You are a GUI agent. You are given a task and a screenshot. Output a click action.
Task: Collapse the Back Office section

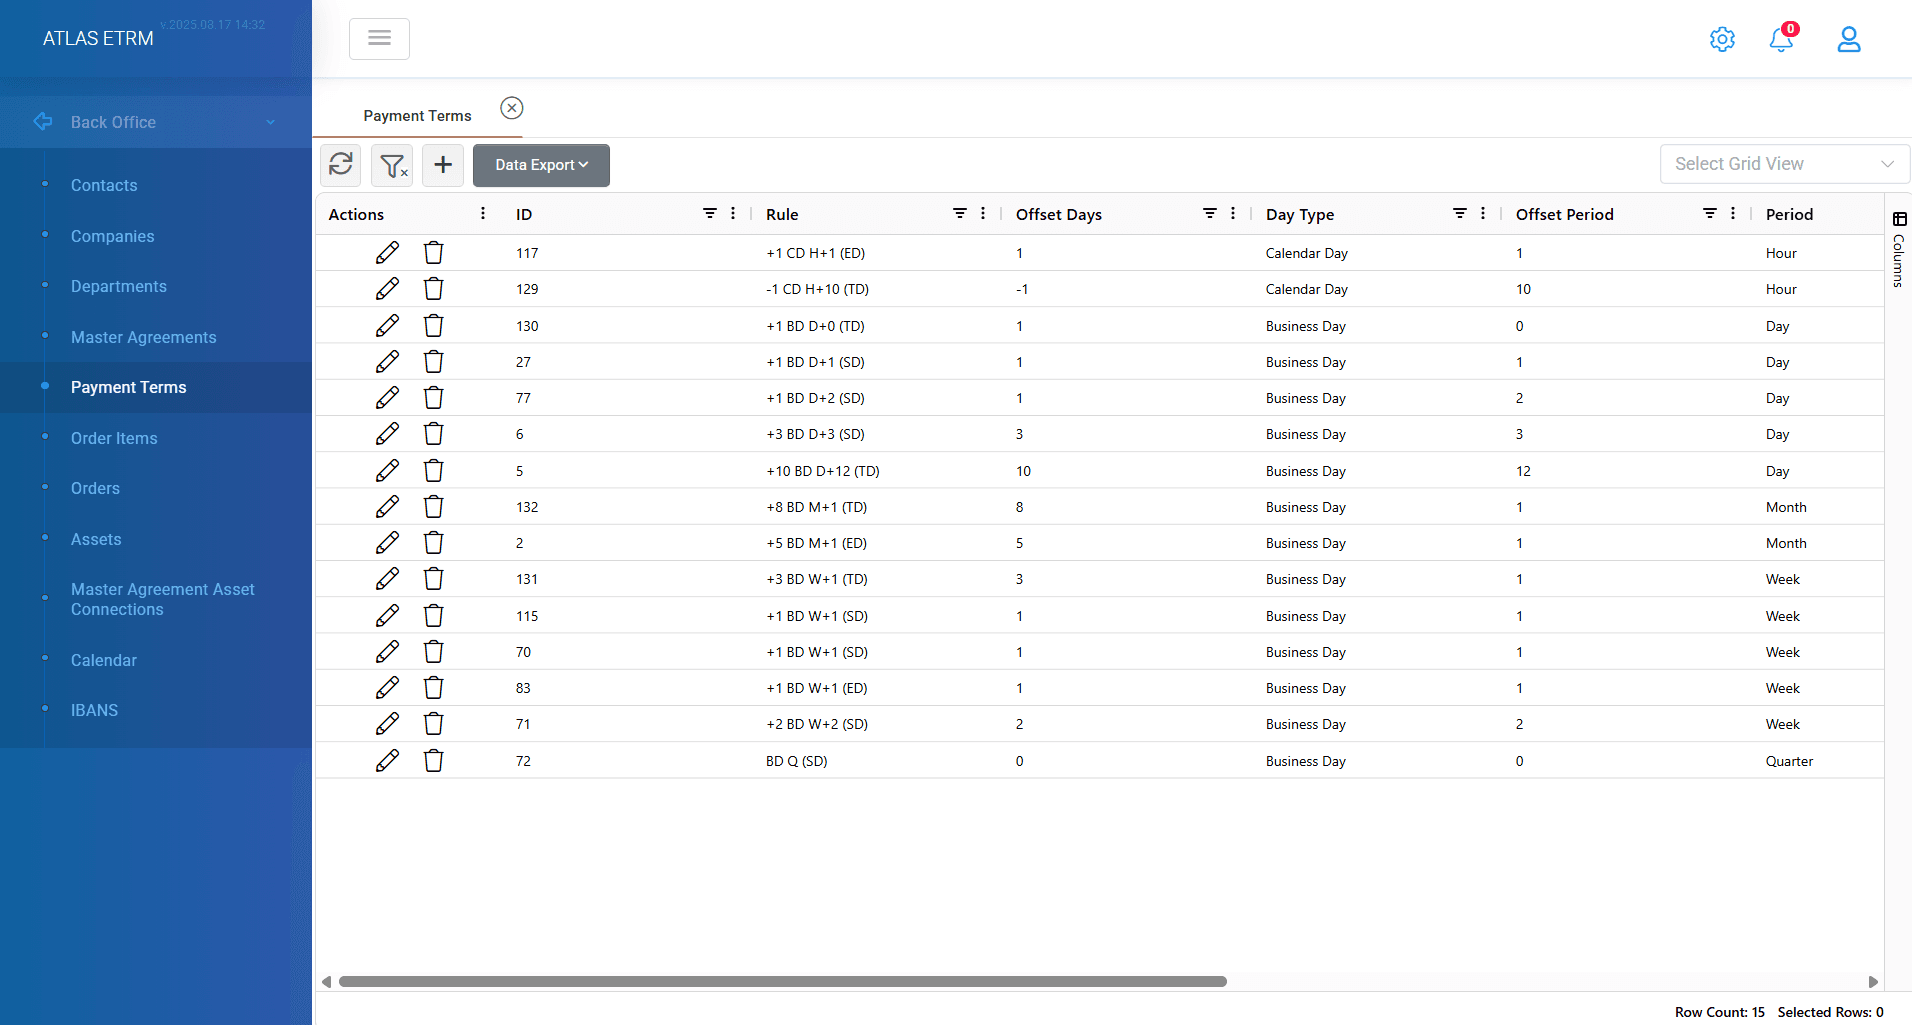pos(156,122)
